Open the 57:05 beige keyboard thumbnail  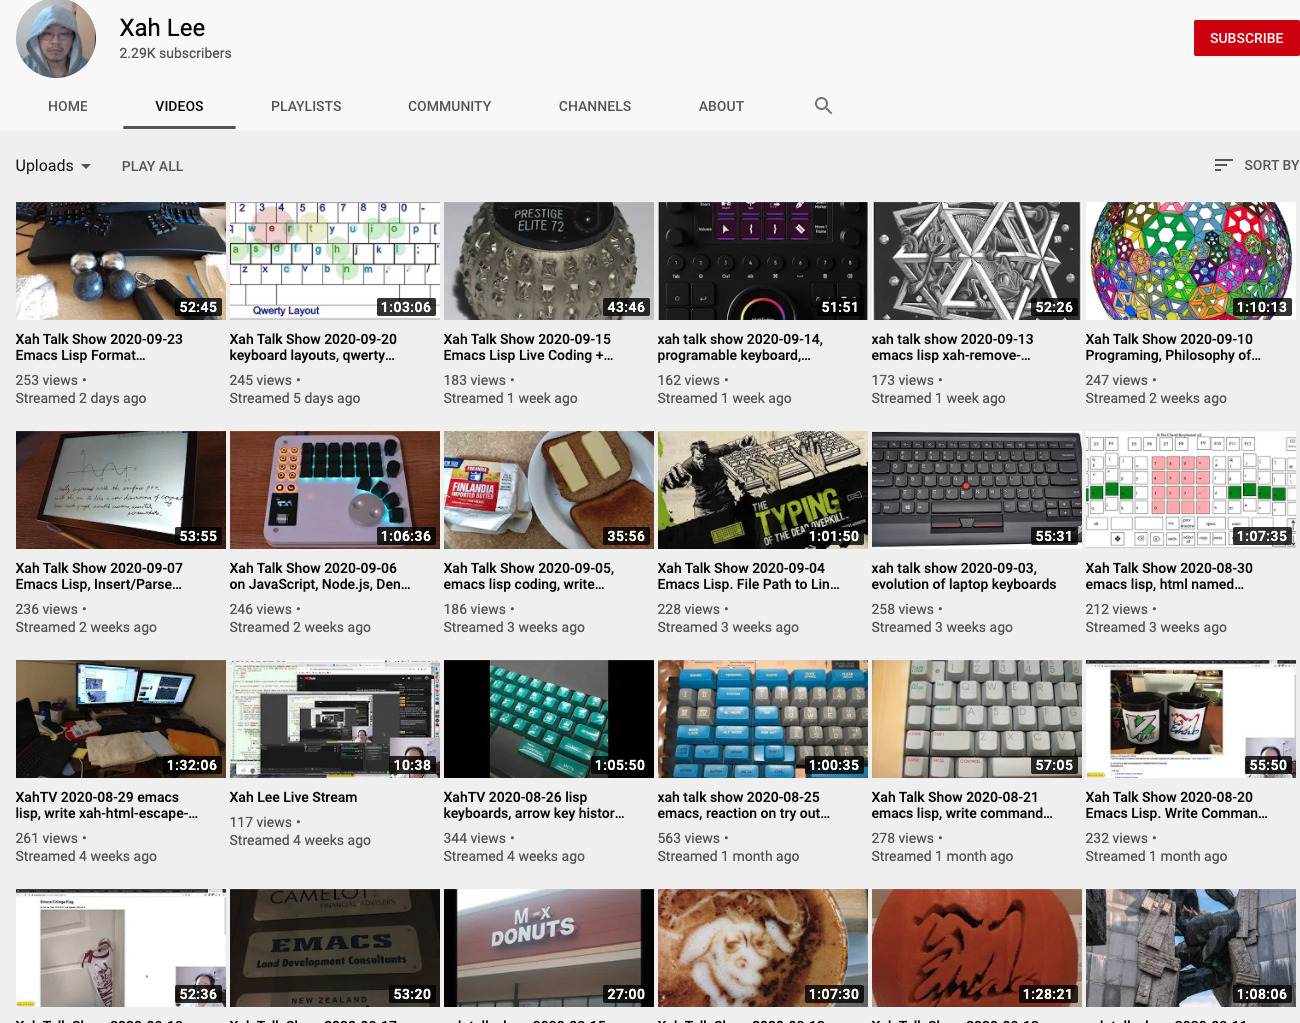[x=977, y=719]
